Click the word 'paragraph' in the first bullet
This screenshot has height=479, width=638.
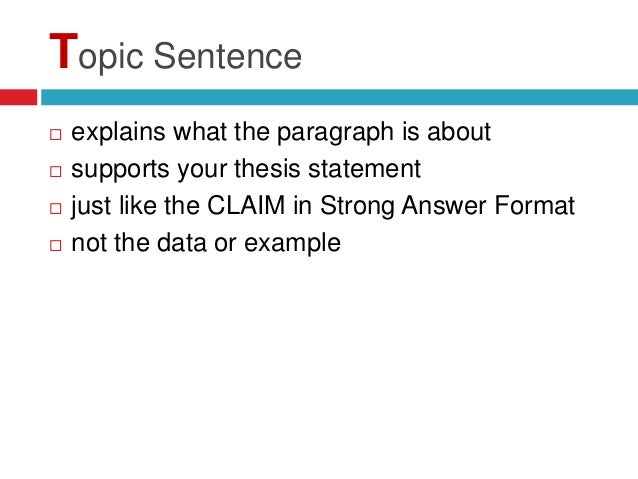tap(335, 132)
